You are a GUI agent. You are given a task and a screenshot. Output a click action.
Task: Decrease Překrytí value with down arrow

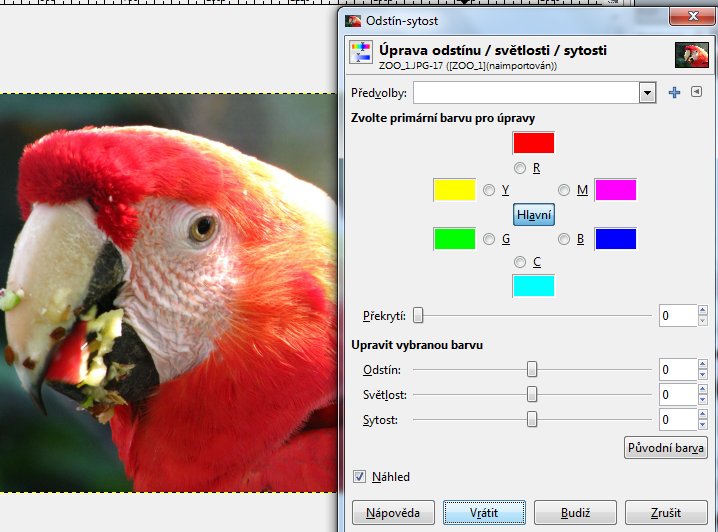coord(702,321)
